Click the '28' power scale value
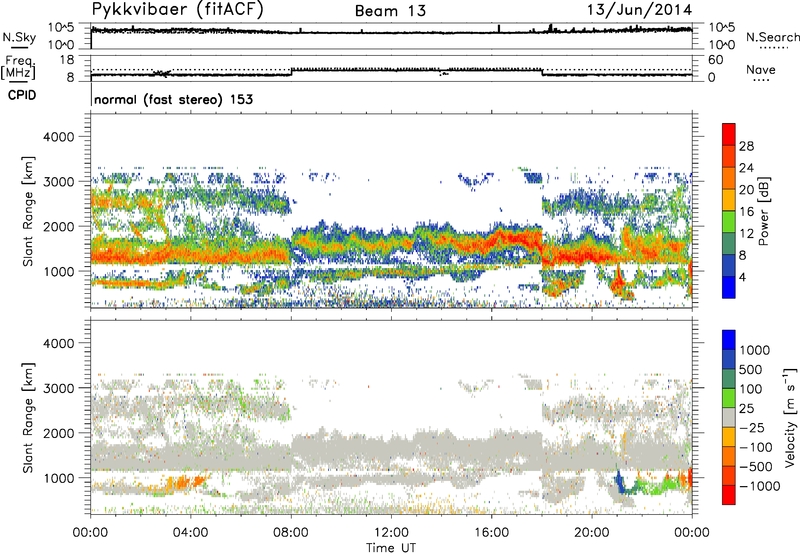Image resolution: width=800 pixels, height=554 pixels. [746, 146]
